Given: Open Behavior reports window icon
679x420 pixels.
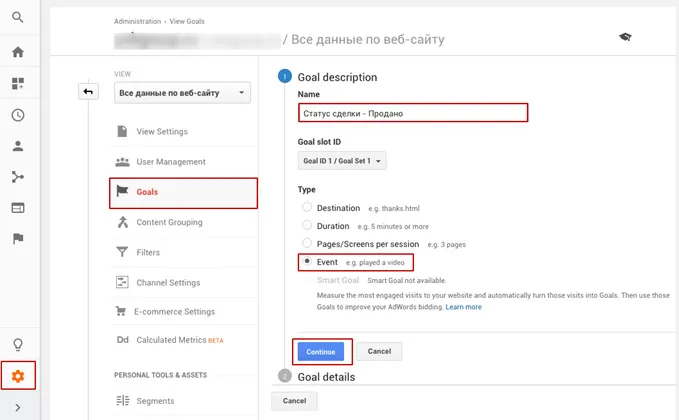Looking at the screenshot, I should pyautogui.click(x=18, y=208).
